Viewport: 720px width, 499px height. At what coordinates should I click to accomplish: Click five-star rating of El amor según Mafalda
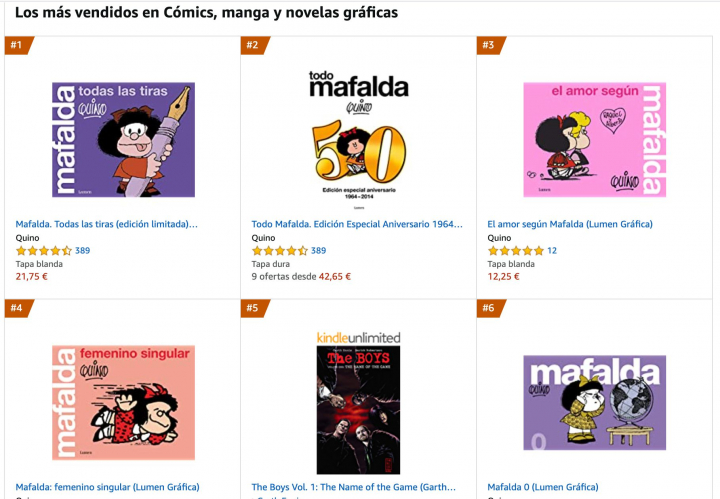[x=515, y=250]
